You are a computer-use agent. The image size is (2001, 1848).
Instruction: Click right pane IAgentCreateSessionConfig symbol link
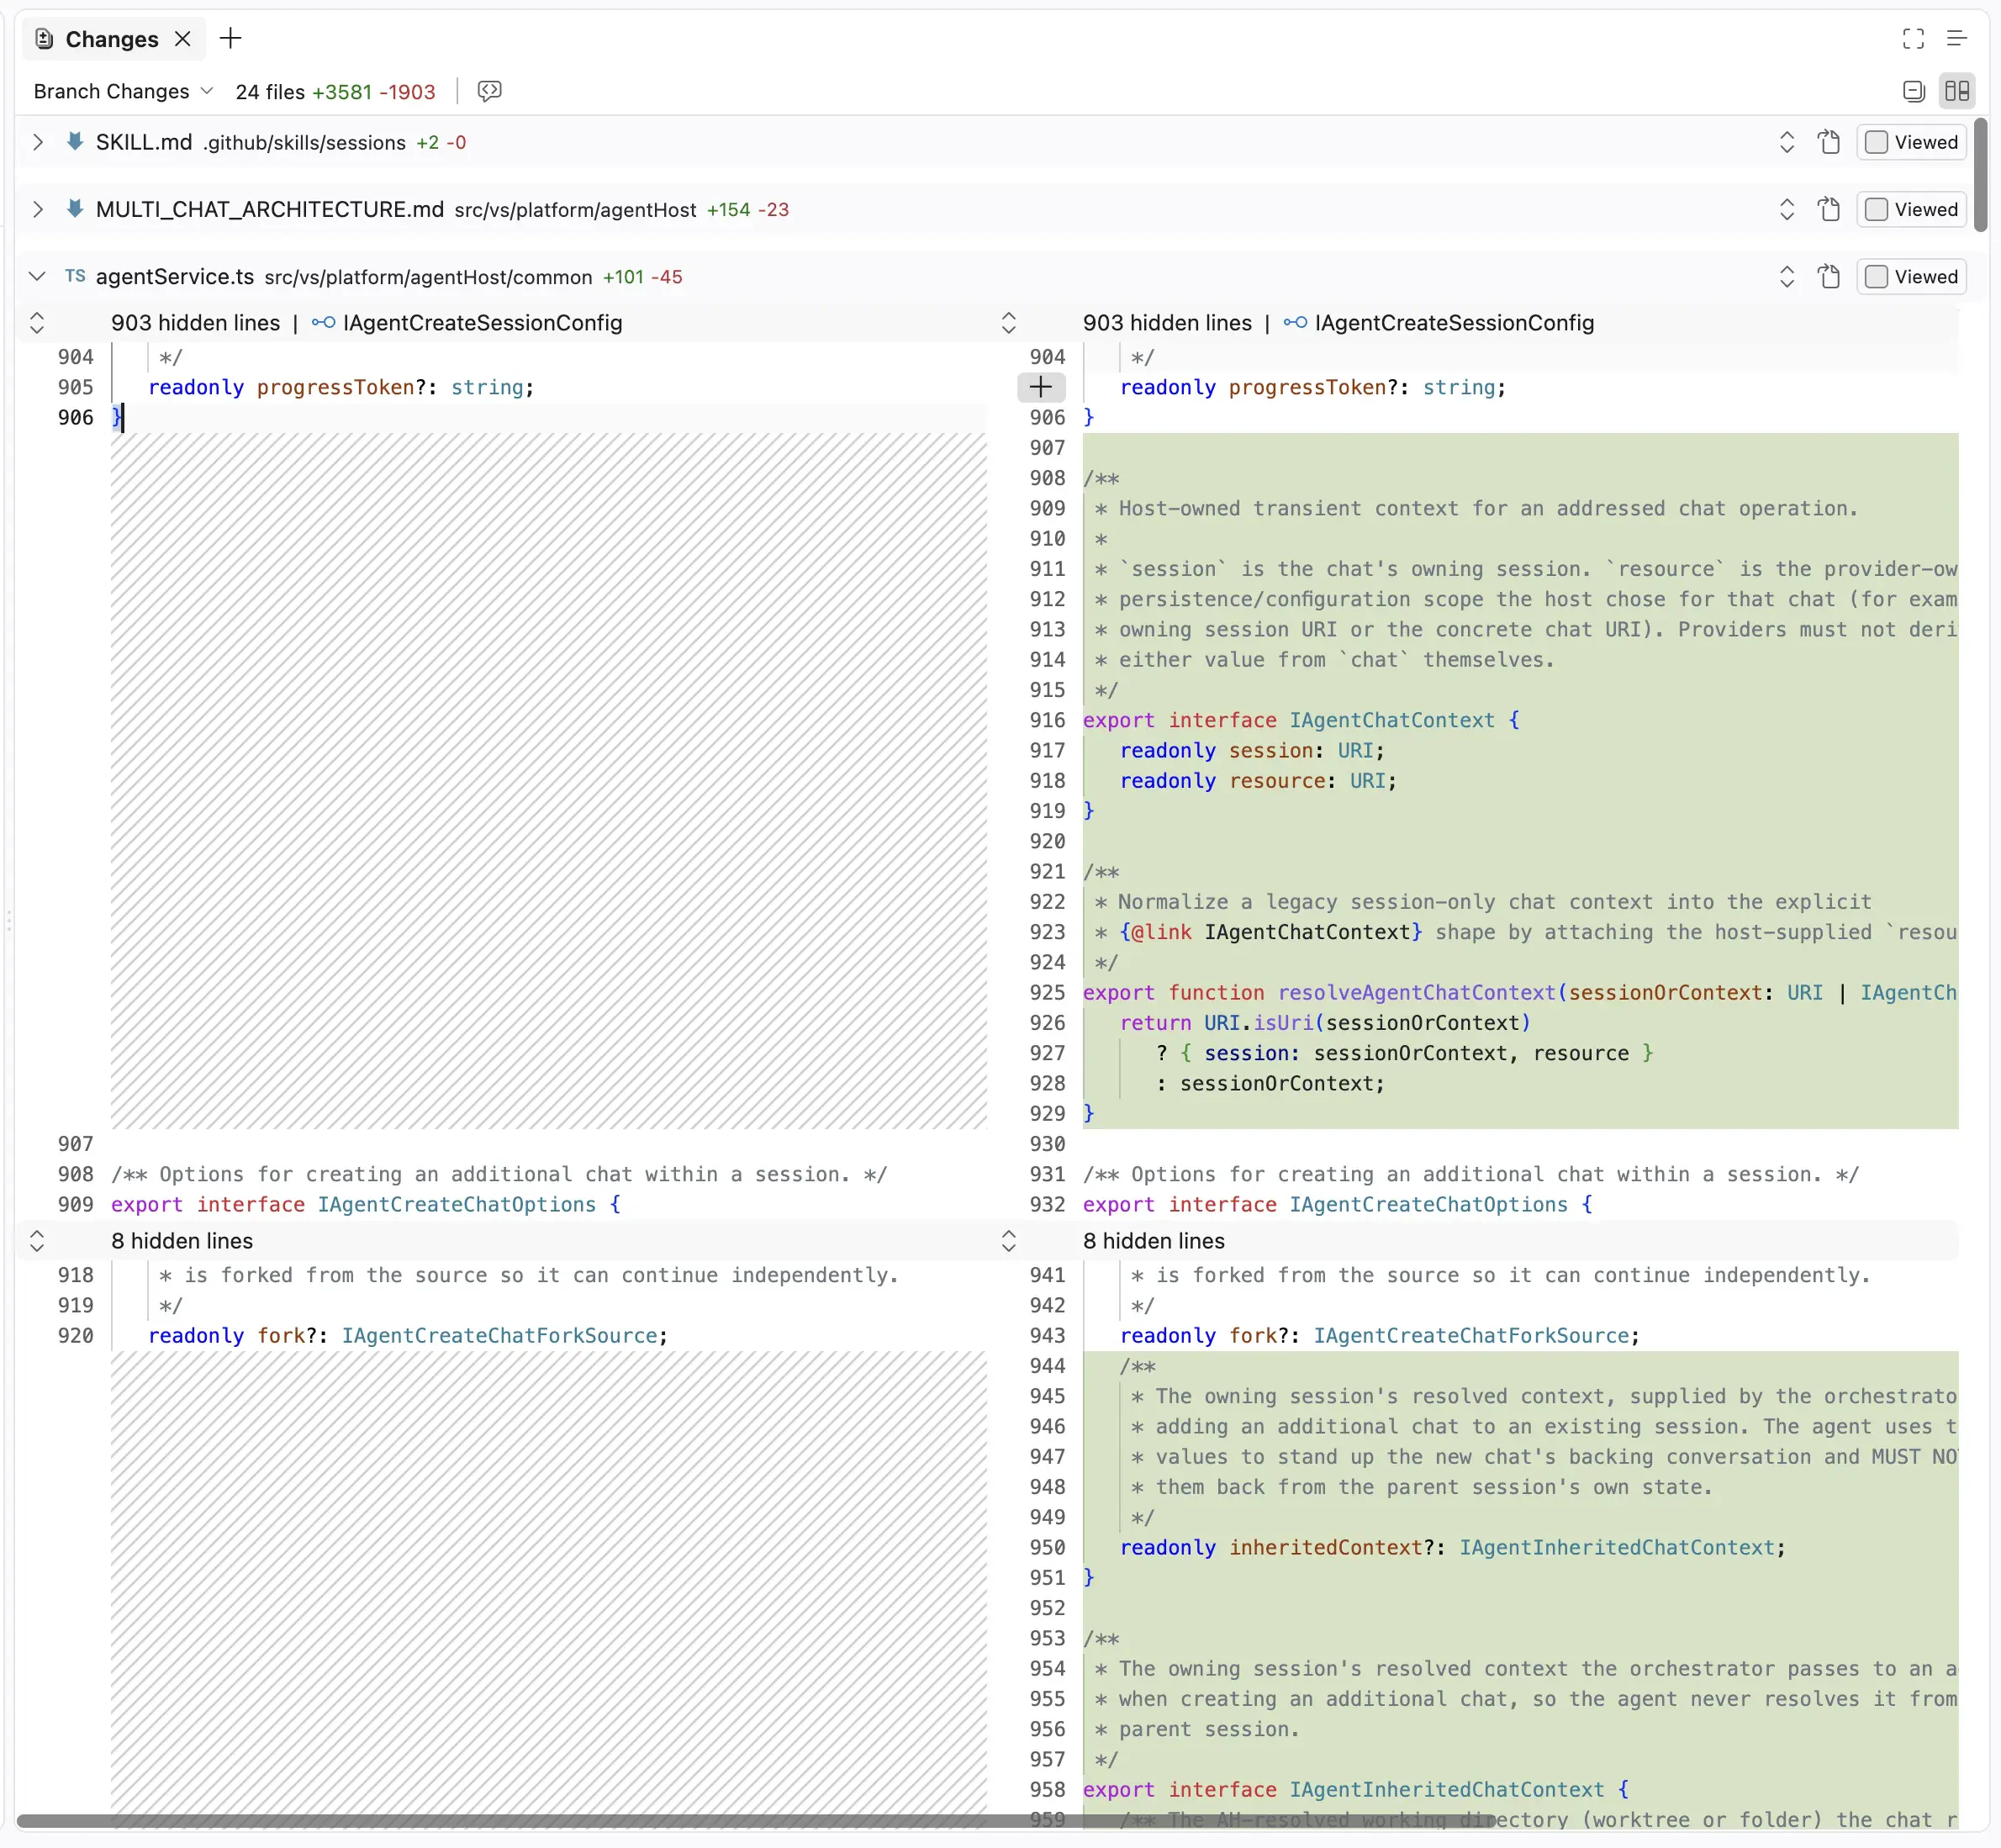tap(1454, 322)
